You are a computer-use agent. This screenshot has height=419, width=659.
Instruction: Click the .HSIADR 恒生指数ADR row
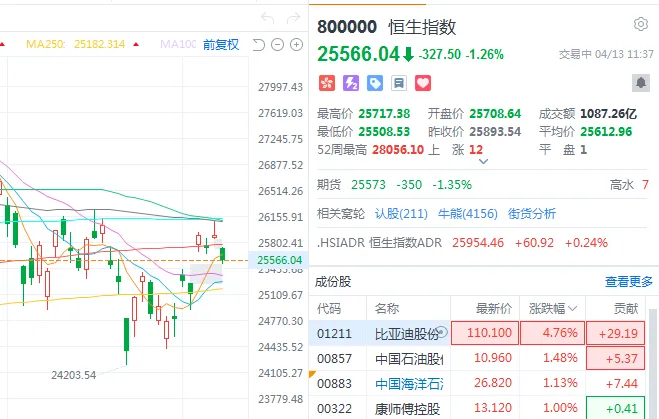pos(462,243)
